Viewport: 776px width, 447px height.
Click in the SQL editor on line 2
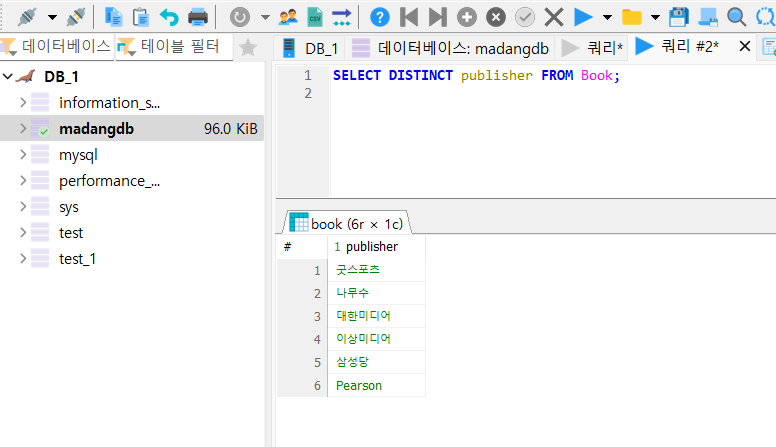(552, 93)
